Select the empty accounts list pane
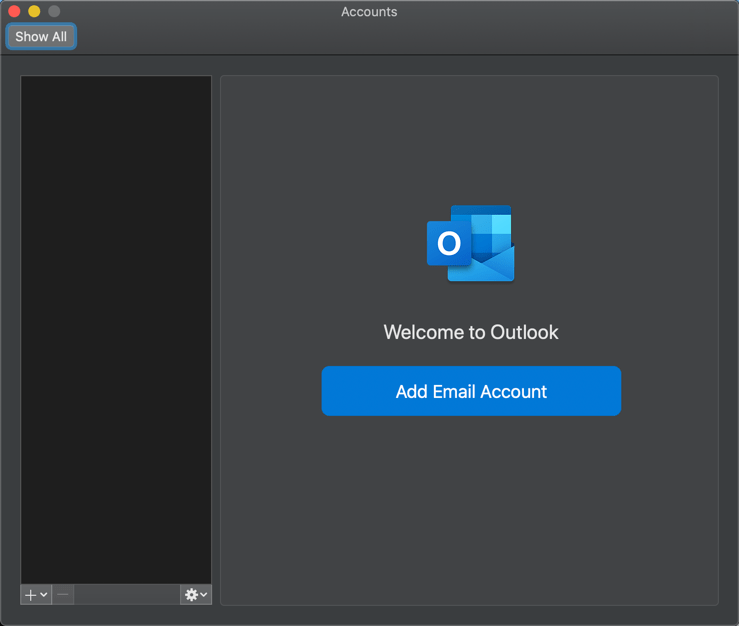The width and height of the screenshot is (739, 626). coord(116,330)
